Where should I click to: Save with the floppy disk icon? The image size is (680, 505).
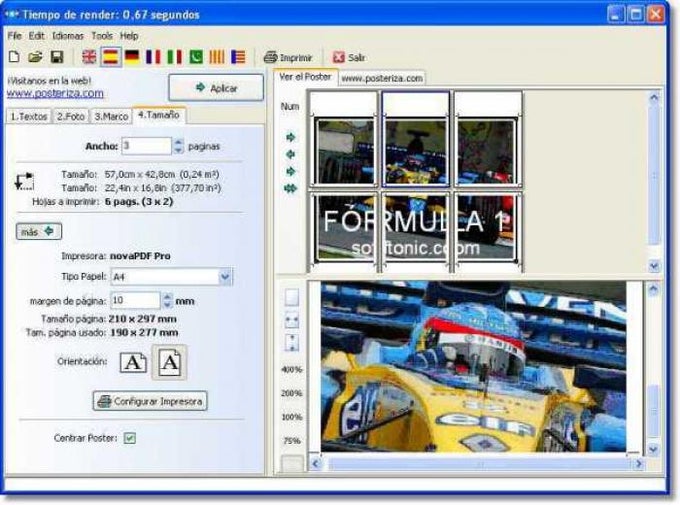point(57,57)
